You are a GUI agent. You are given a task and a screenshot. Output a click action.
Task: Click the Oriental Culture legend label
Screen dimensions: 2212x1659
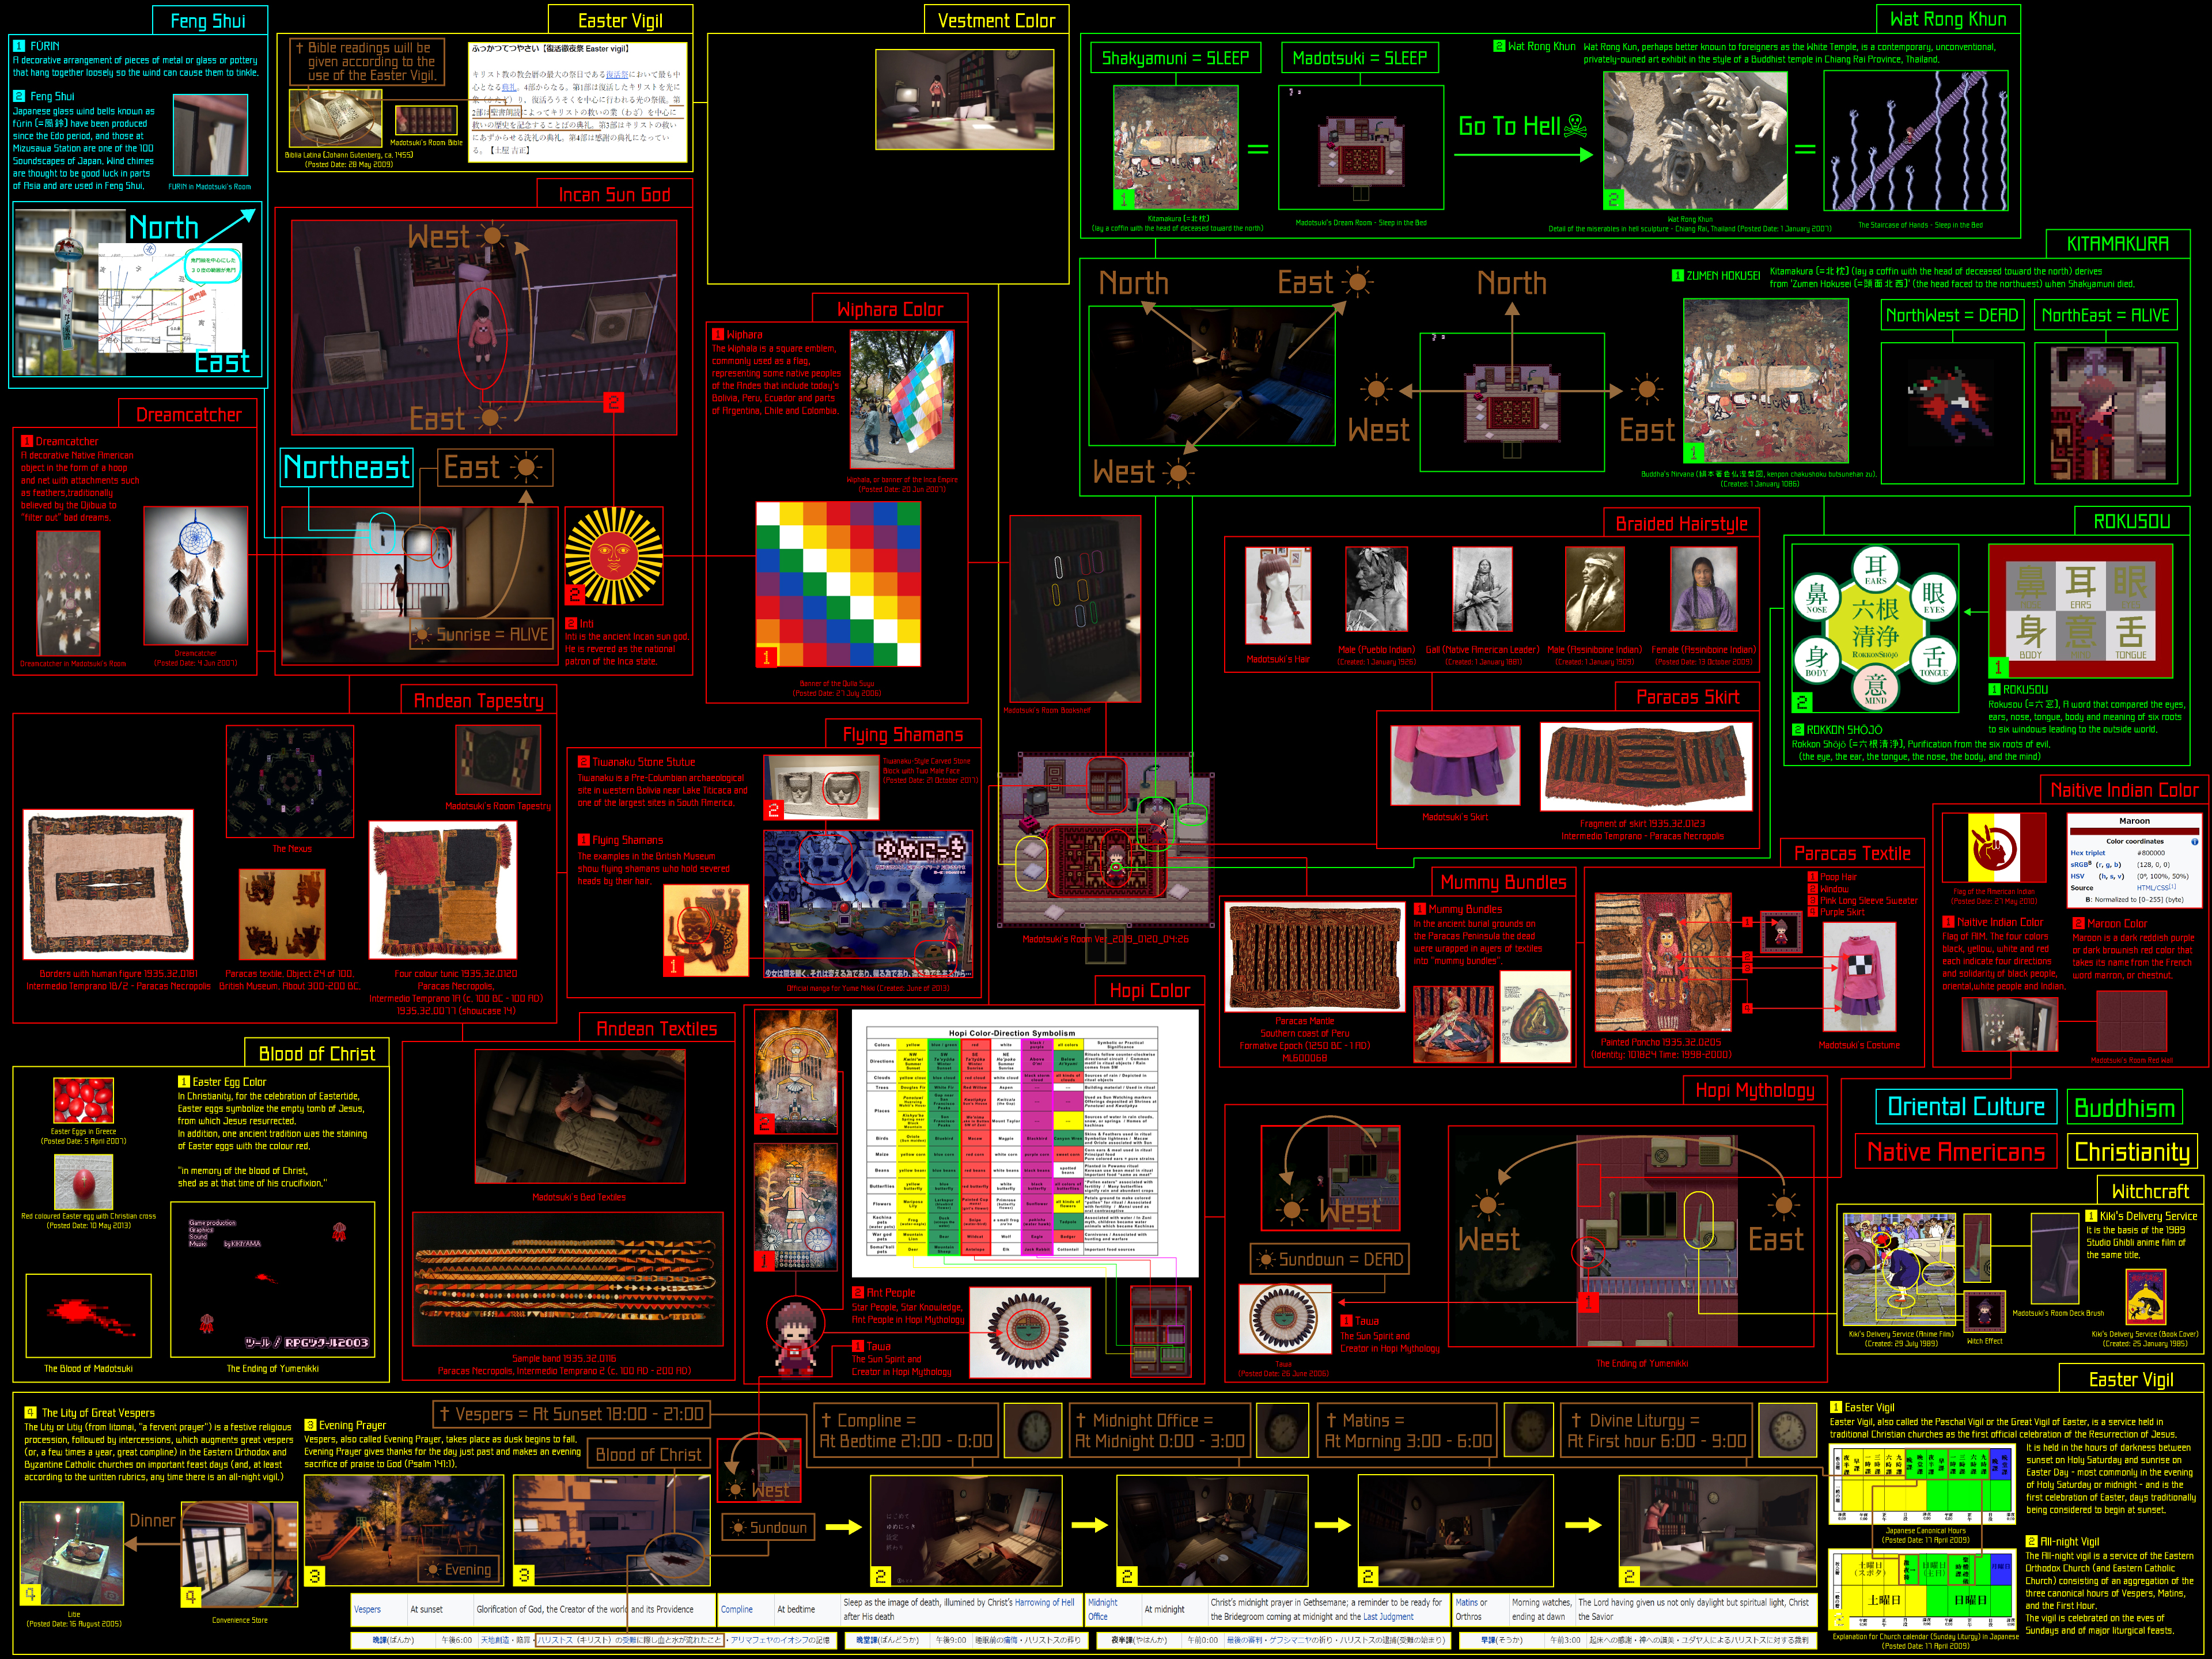click(x=1966, y=1107)
